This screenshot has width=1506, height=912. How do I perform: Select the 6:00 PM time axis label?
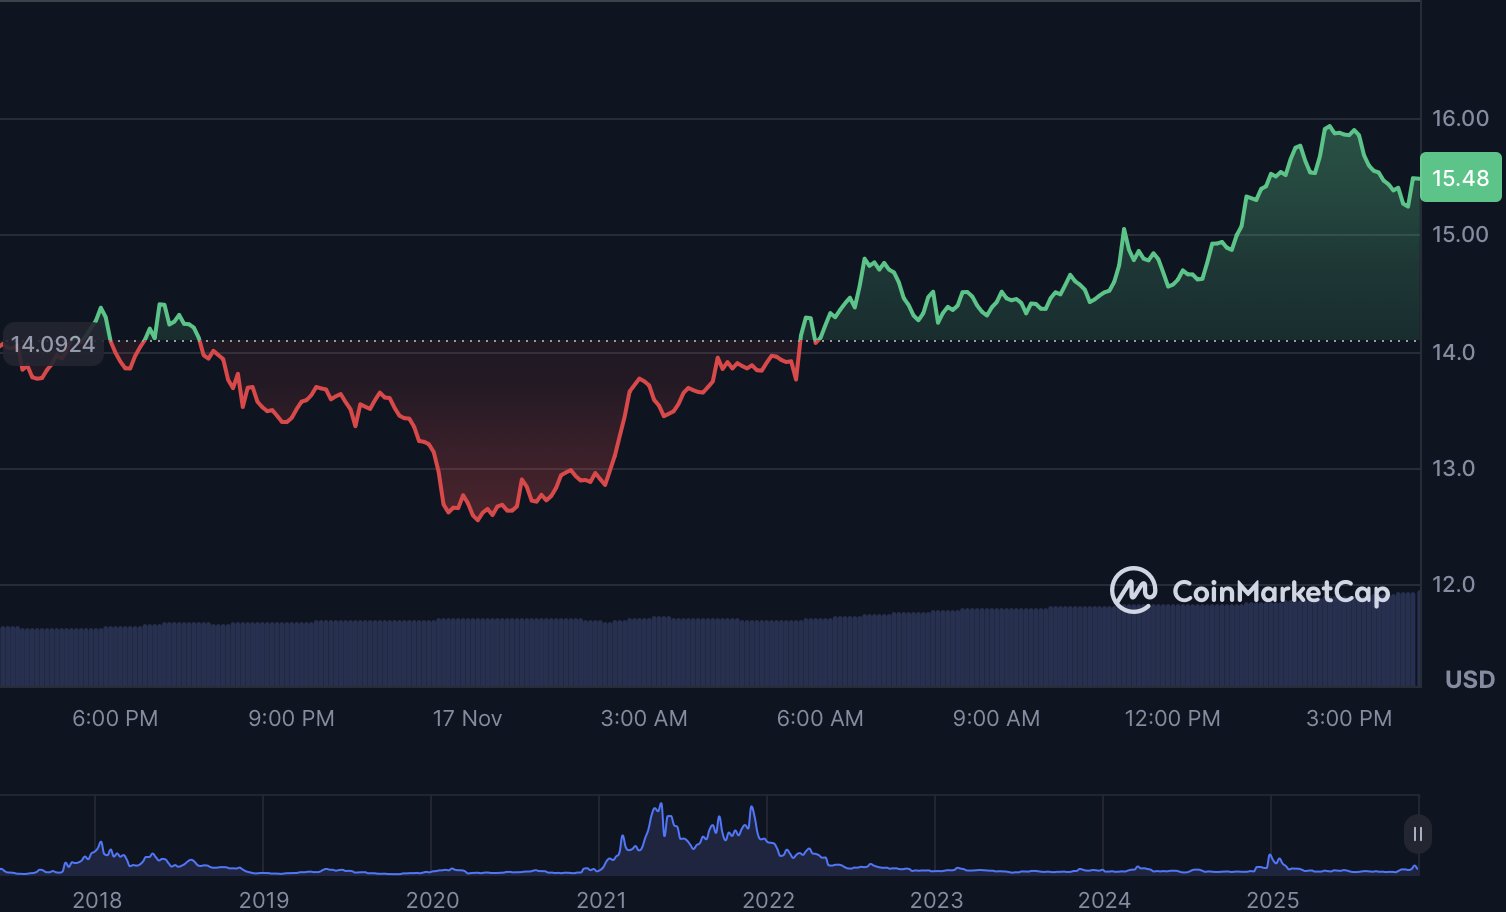[115, 718]
